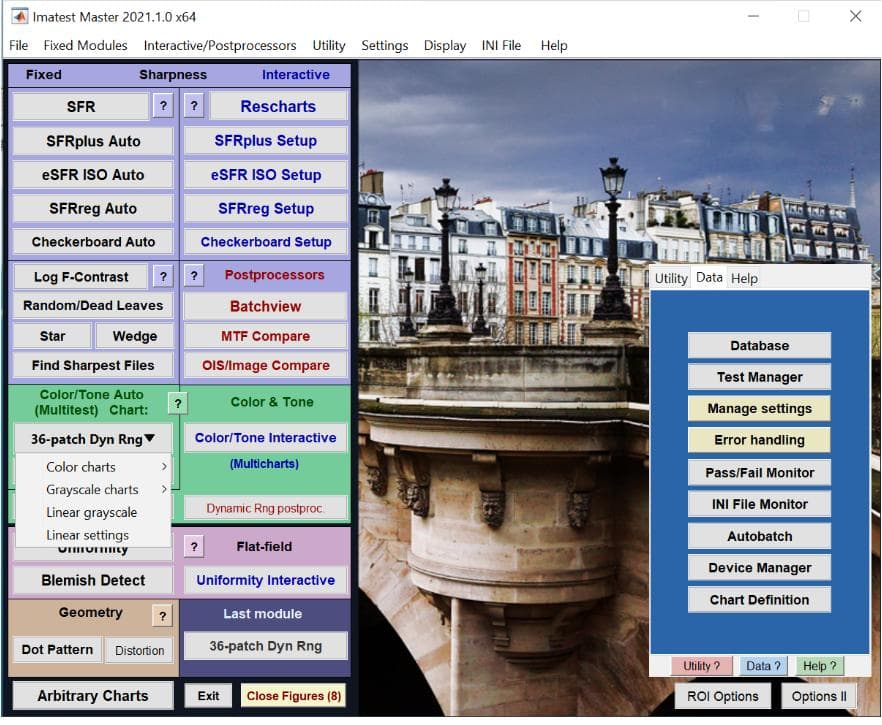Rerun last module 36-patch Dyn Rng
This screenshot has height=725, width=882.
pos(266,646)
